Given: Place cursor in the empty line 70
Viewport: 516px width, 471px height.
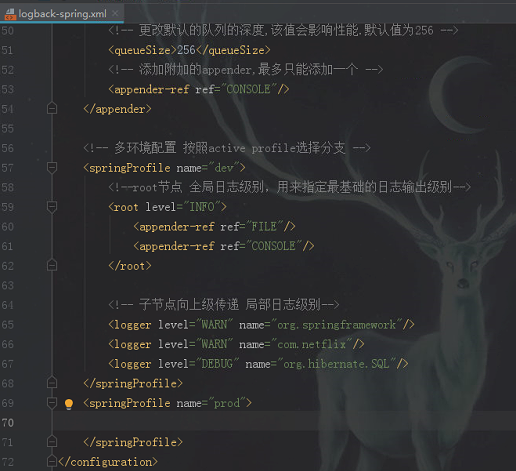Looking at the screenshot, I should coord(284,423).
